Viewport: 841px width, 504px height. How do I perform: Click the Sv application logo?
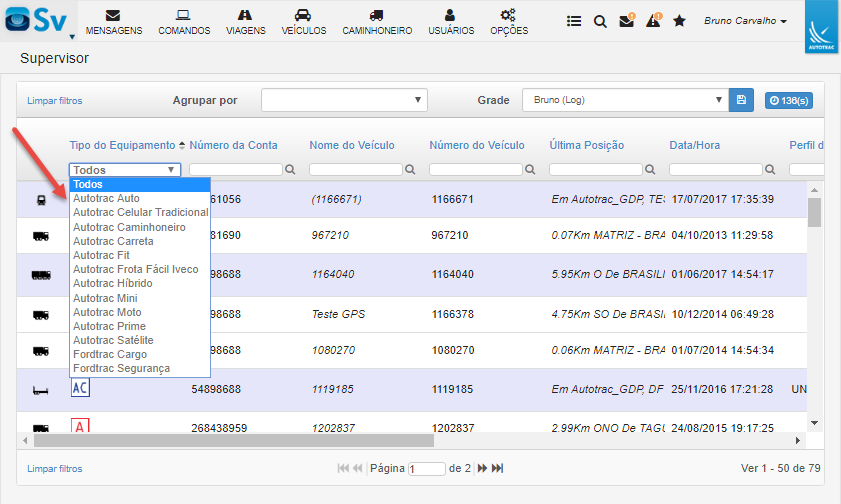click(36, 20)
